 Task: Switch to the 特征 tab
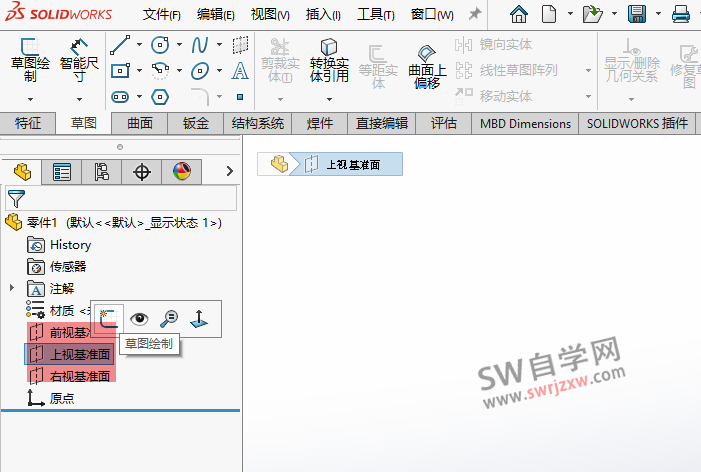pyautogui.click(x=28, y=123)
